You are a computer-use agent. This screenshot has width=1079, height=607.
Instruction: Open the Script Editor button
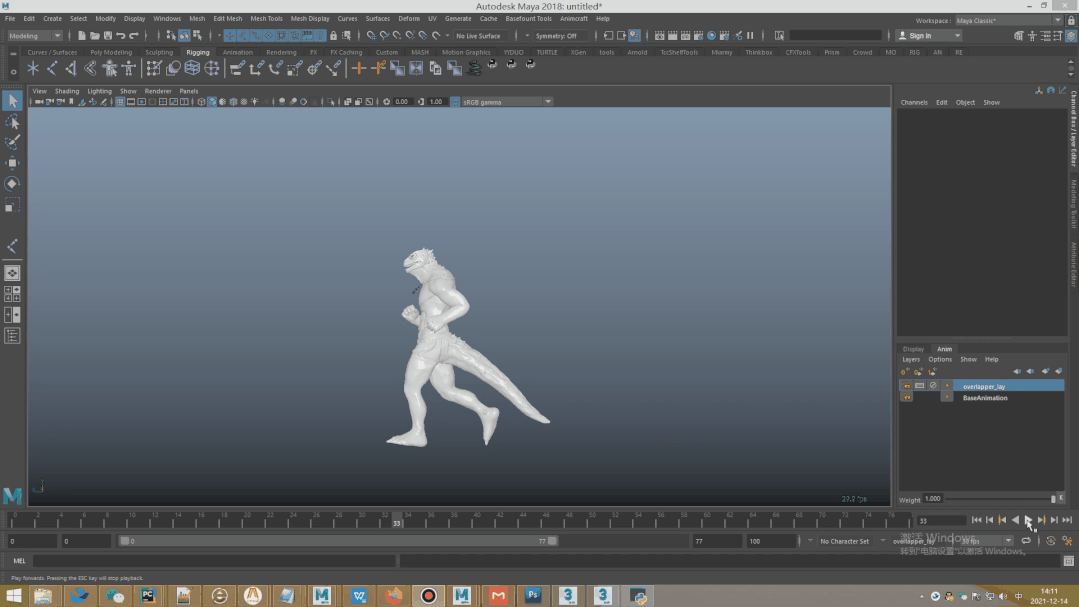[x=1069, y=561]
